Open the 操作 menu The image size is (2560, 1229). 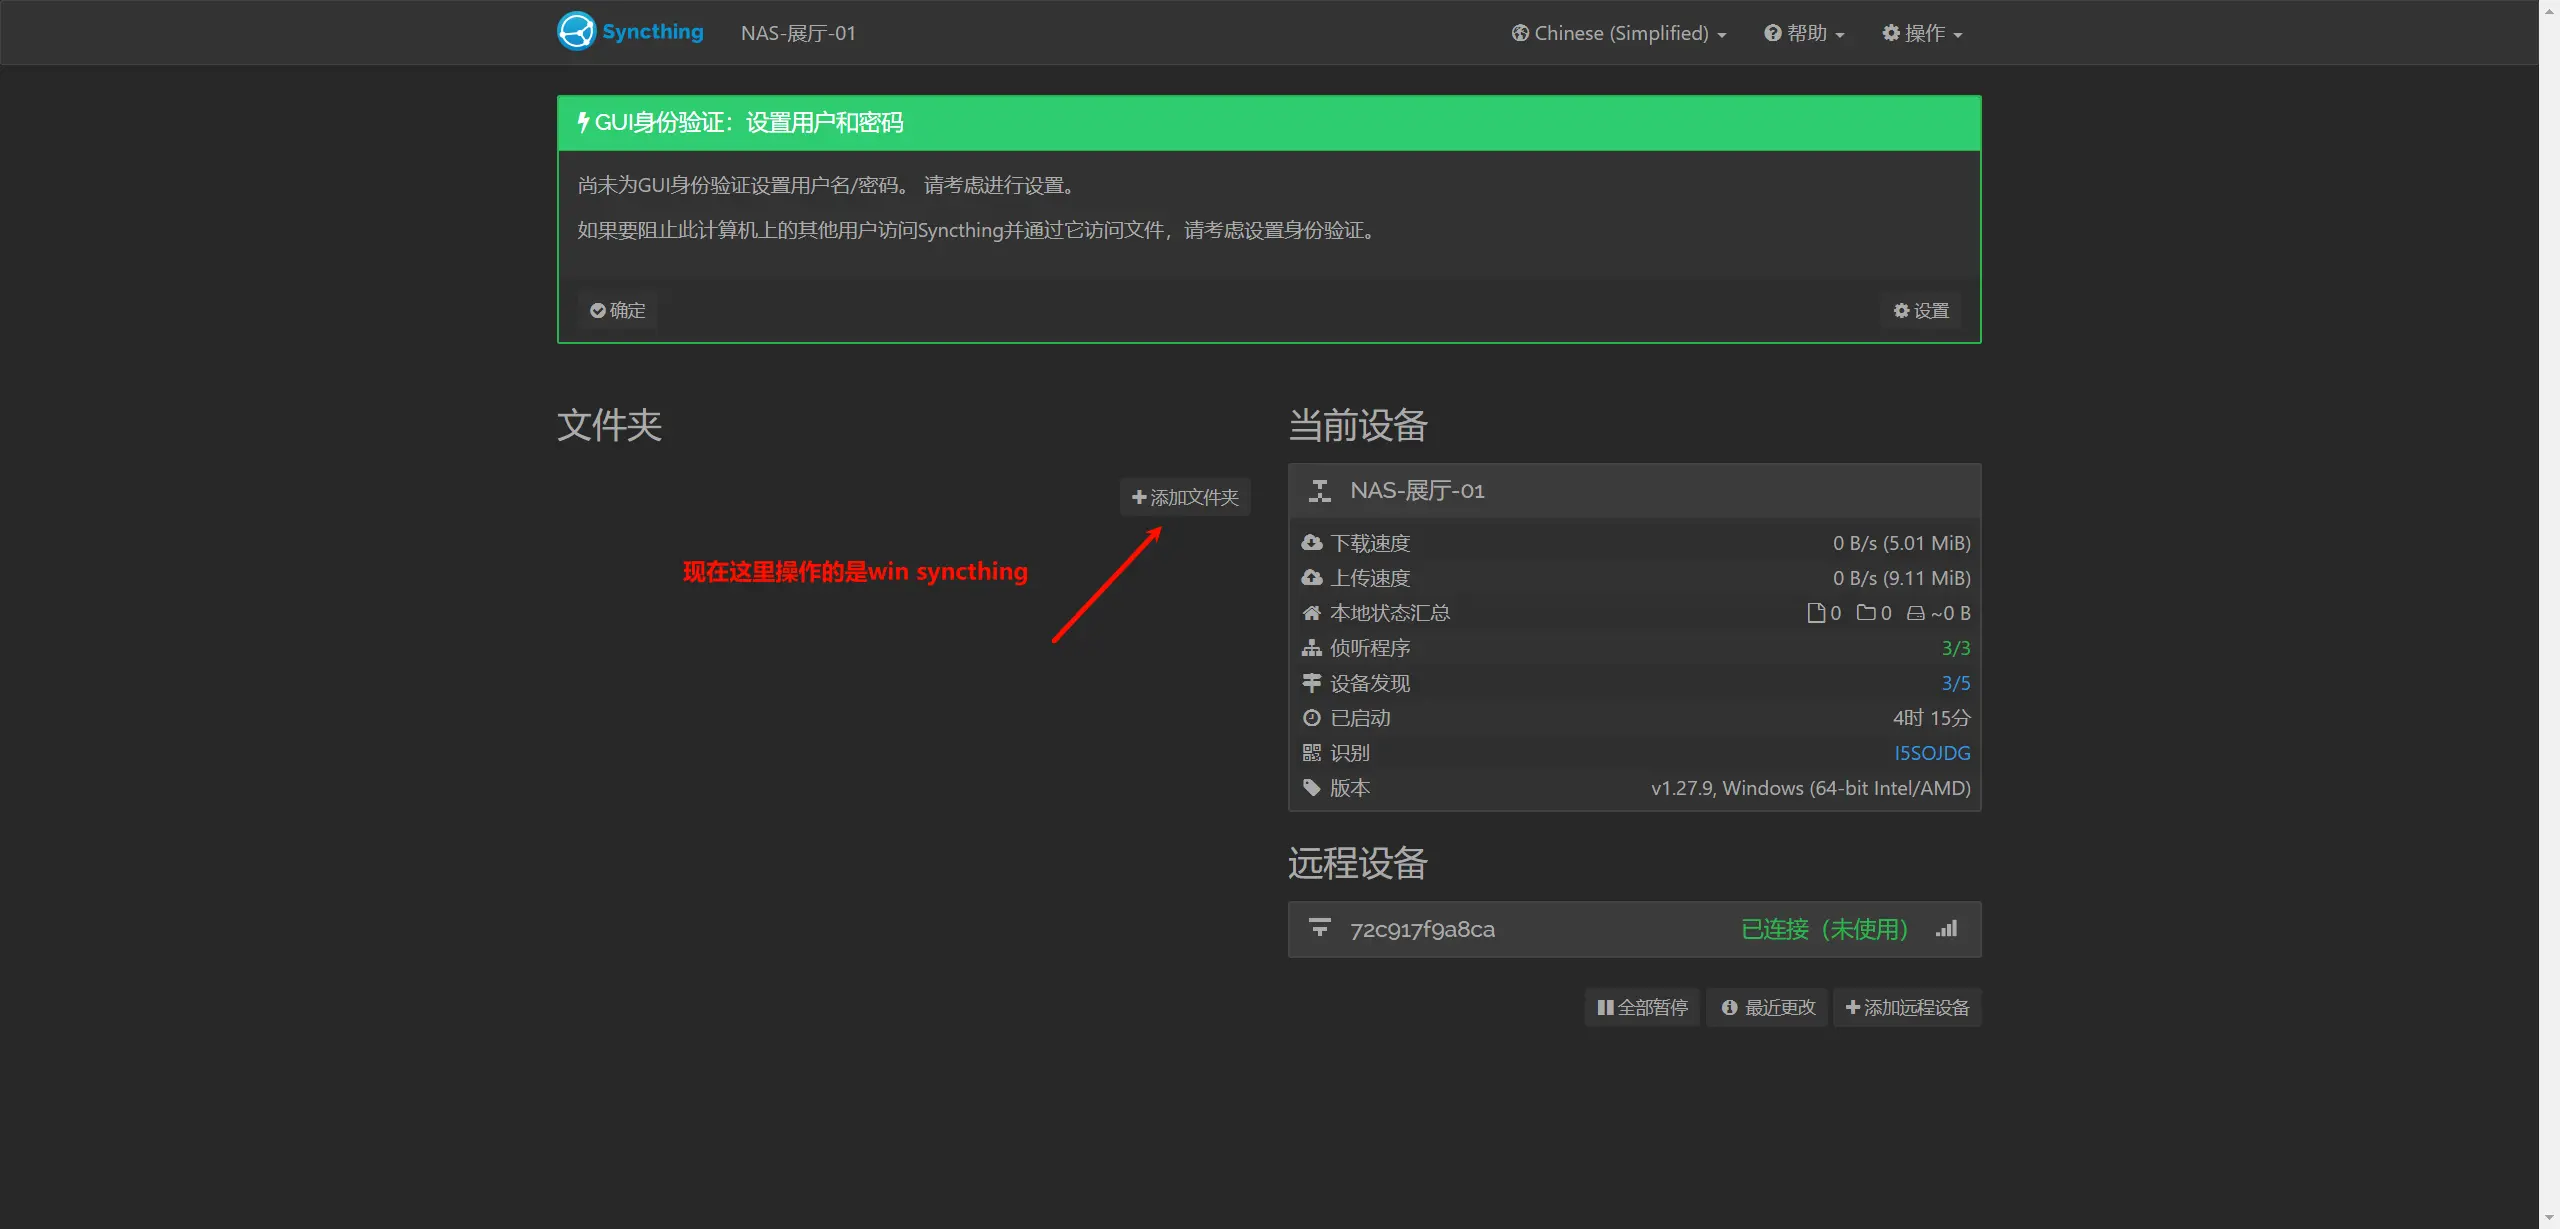1920,32
